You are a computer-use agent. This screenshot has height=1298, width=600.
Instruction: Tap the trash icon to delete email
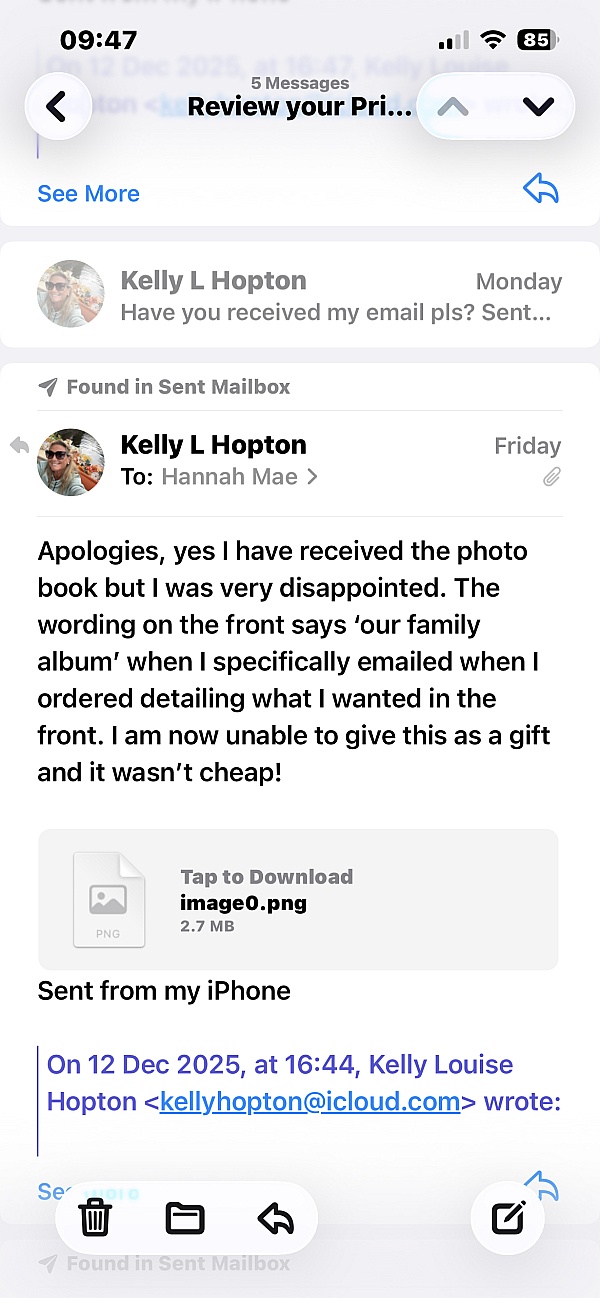(x=95, y=1218)
